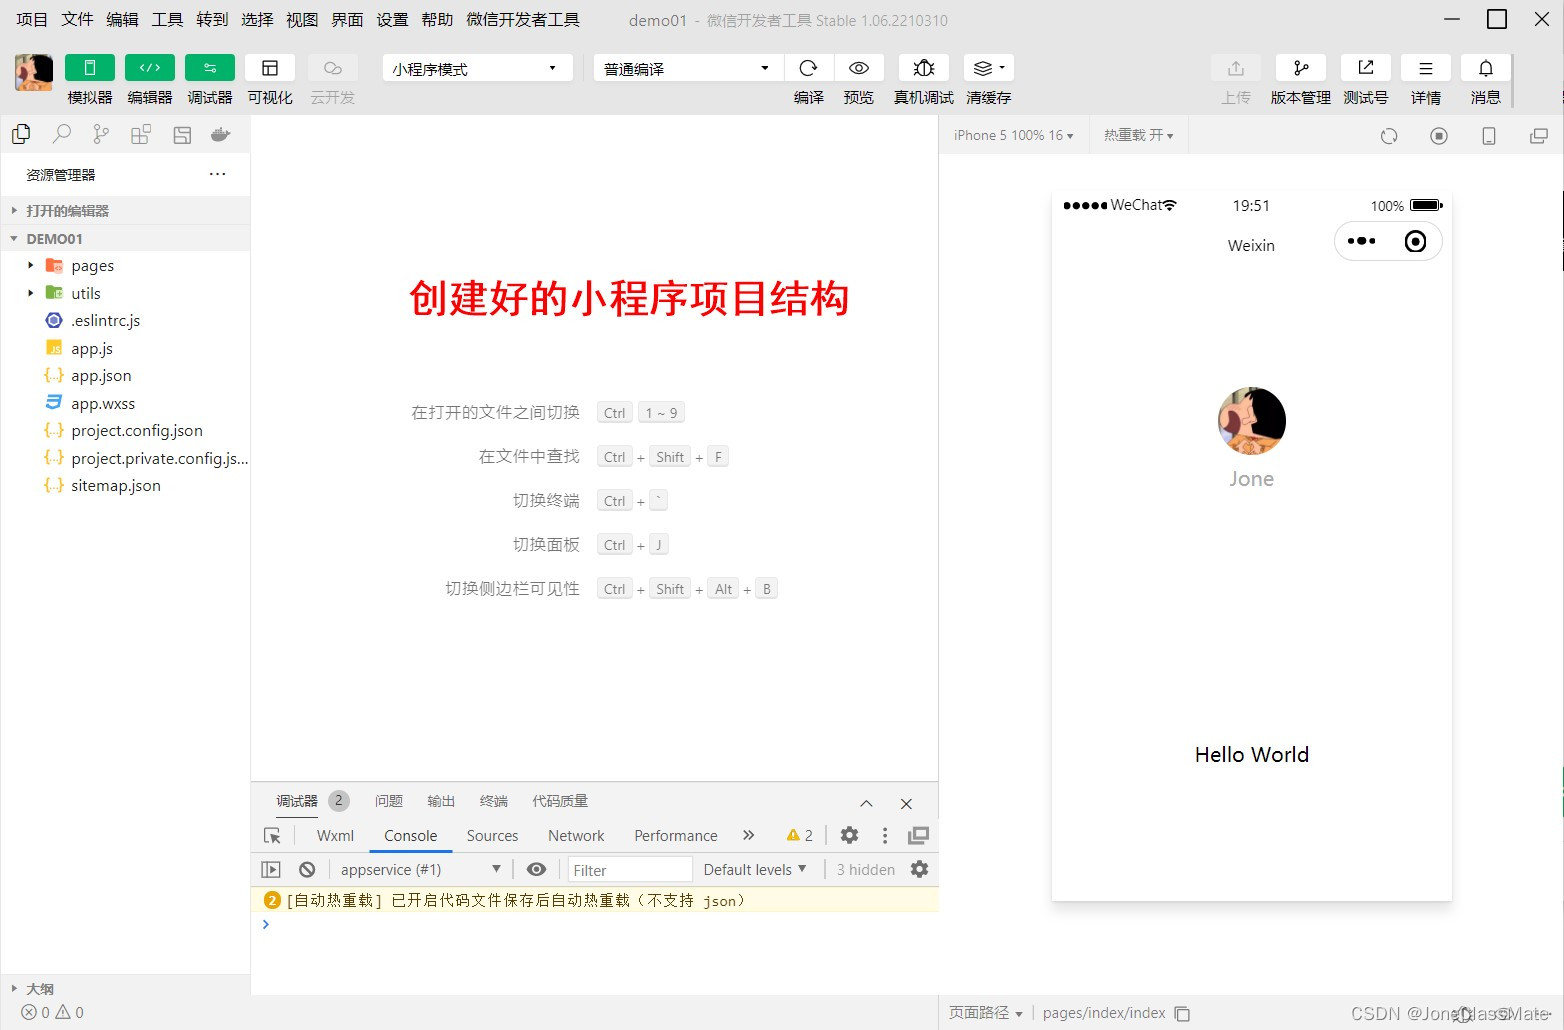Toggle the debugger (调试器) panel
This screenshot has width=1564, height=1030.
(210, 68)
